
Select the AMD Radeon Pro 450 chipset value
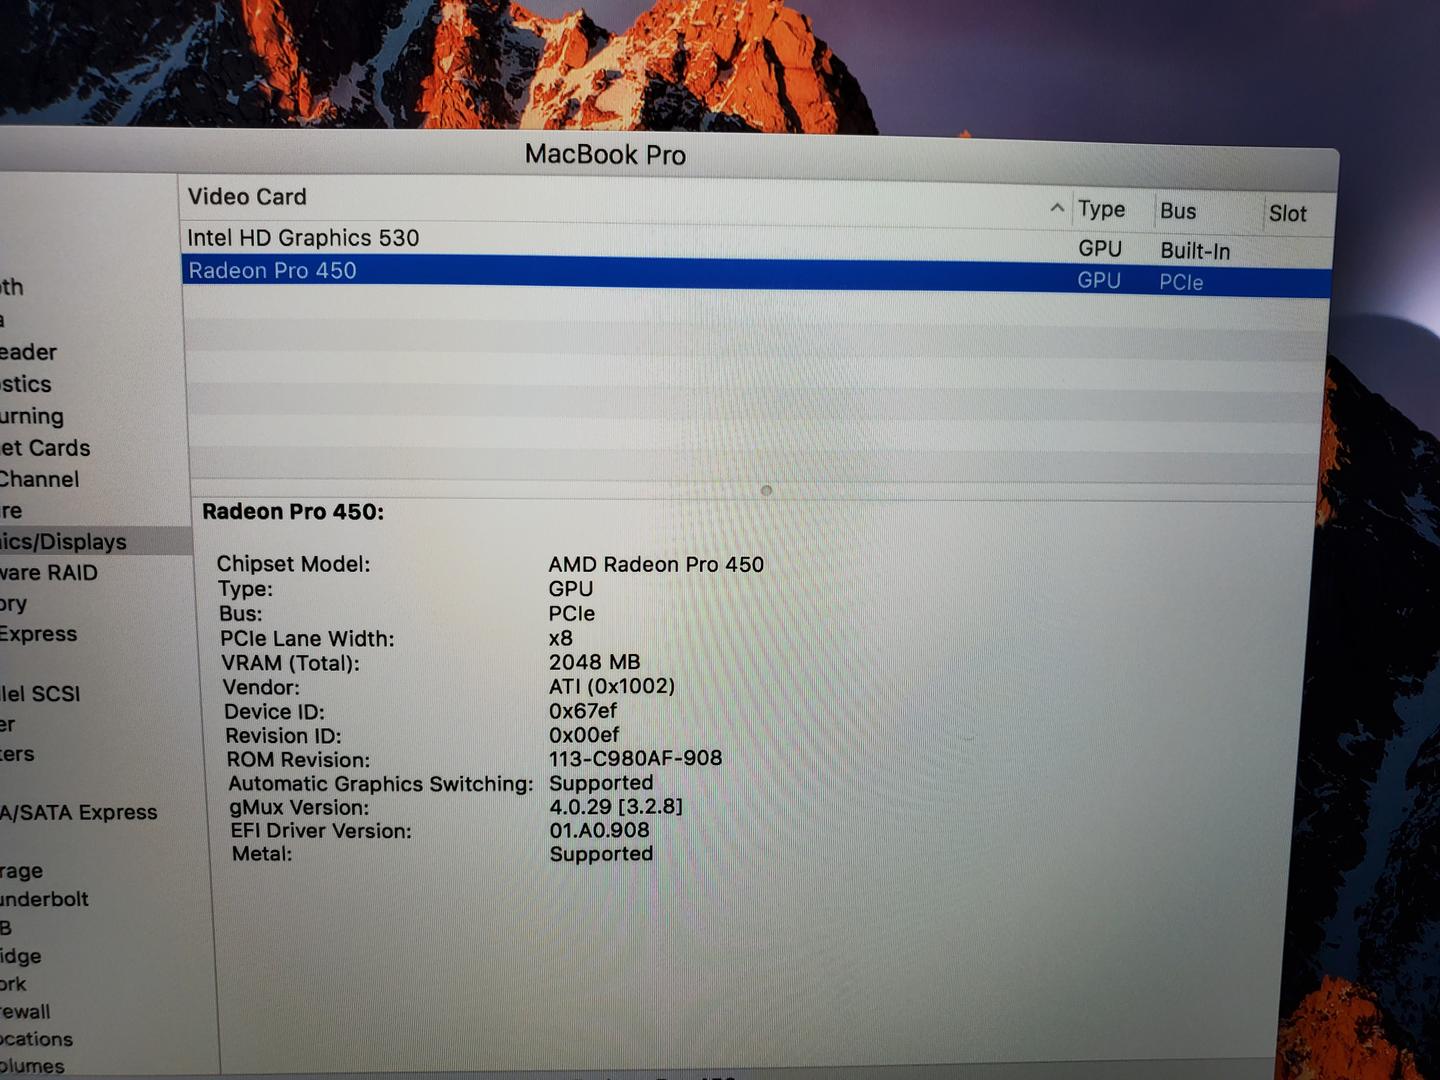point(656,564)
